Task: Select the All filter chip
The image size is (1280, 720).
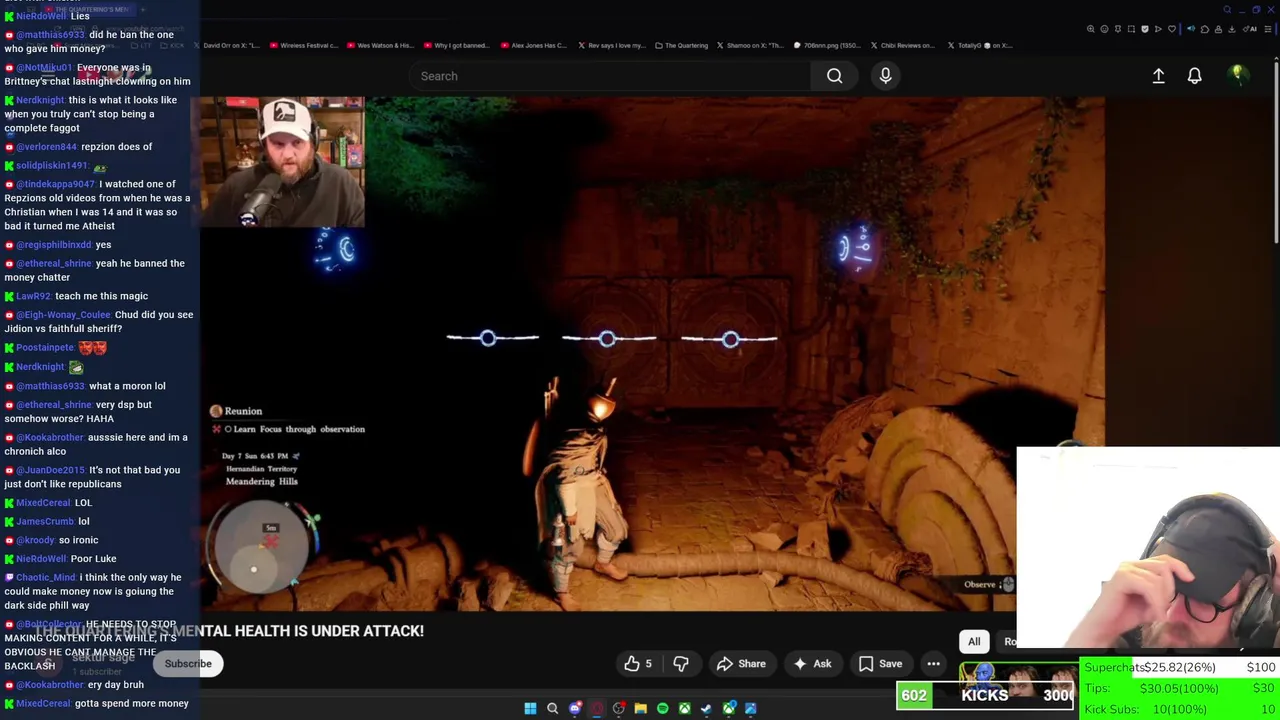Action: [974, 642]
